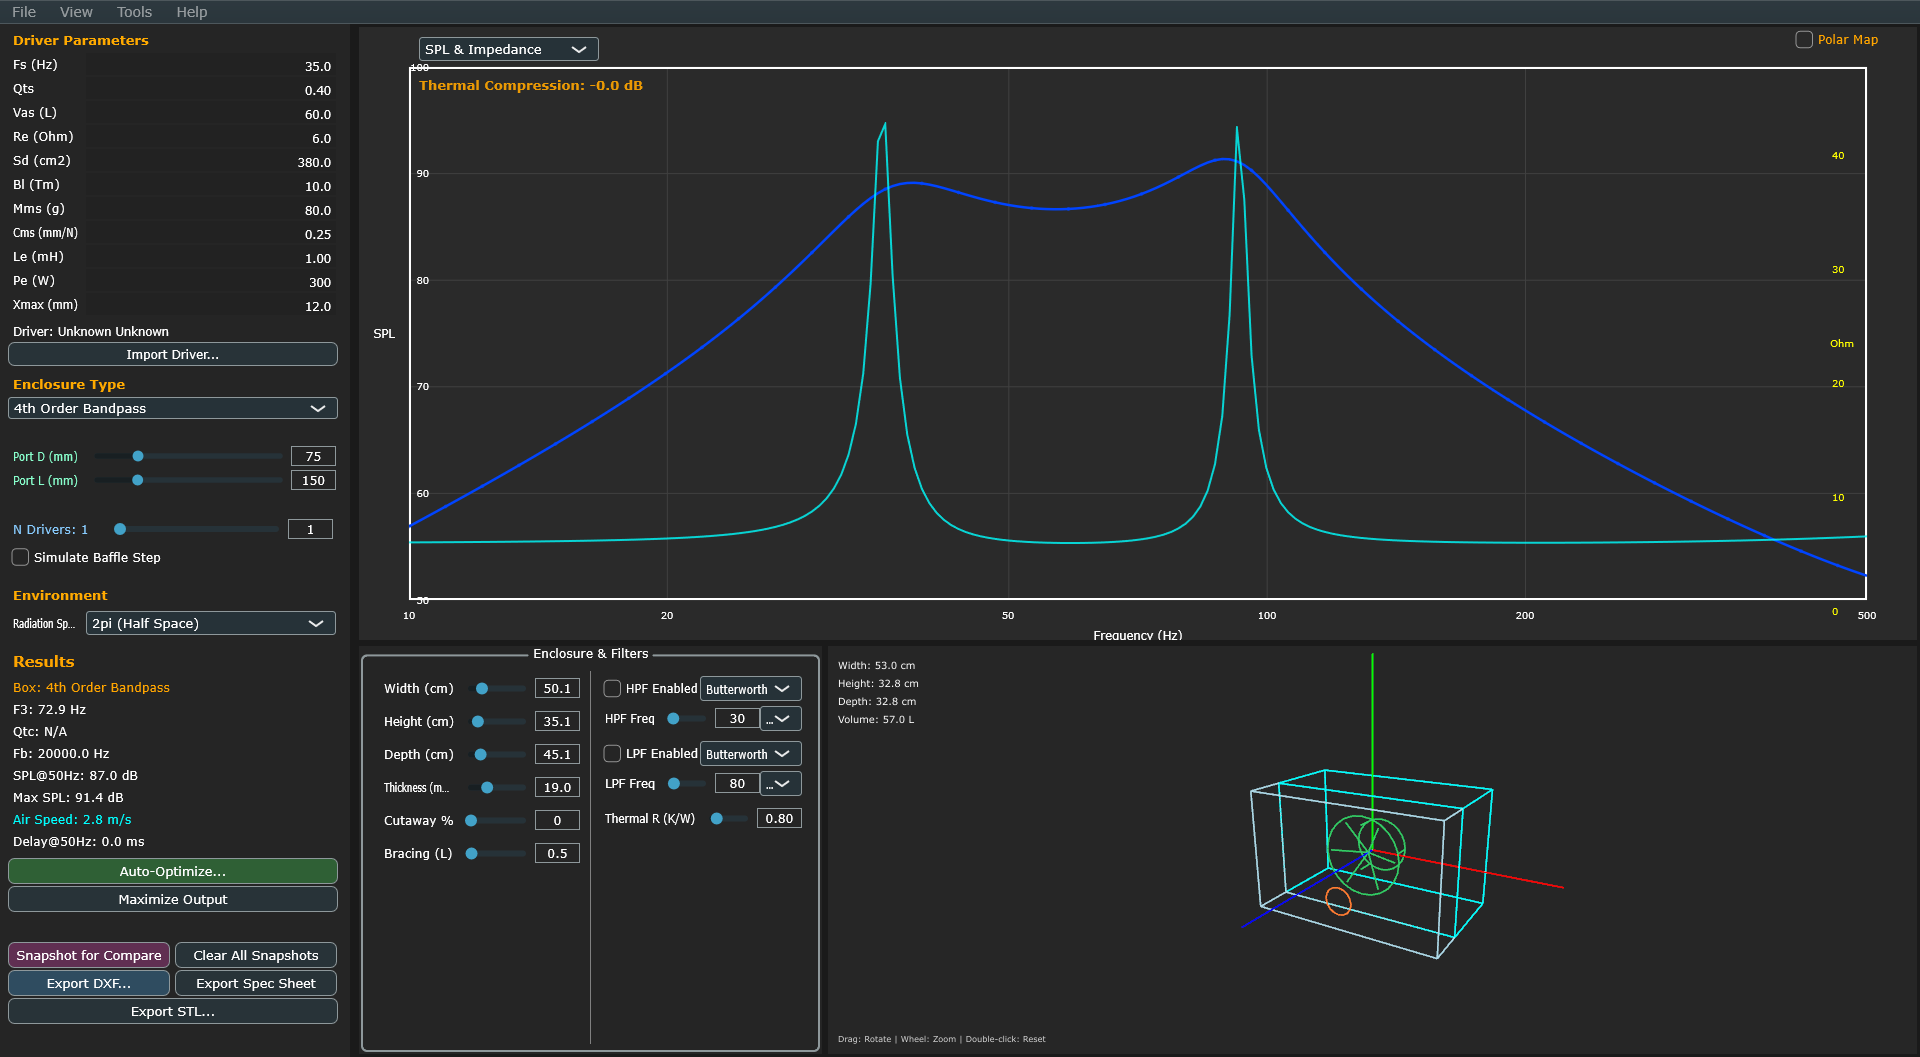This screenshot has height=1057, width=1920.
Task: Open the Tools menu
Action: [x=134, y=12]
